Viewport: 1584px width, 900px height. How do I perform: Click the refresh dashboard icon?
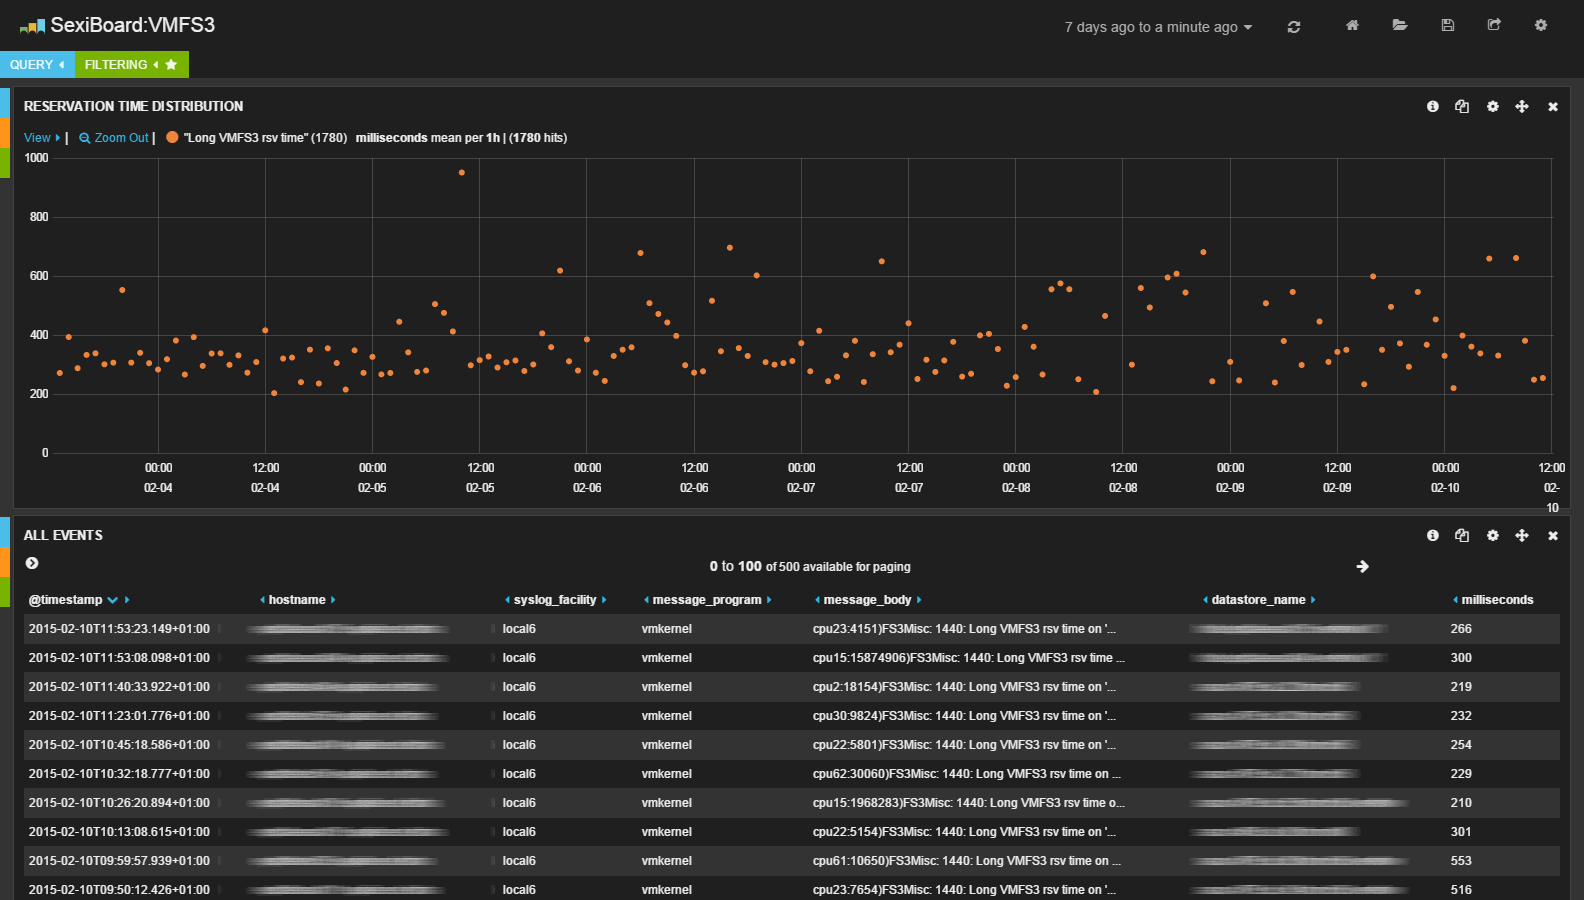pos(1294,27)
